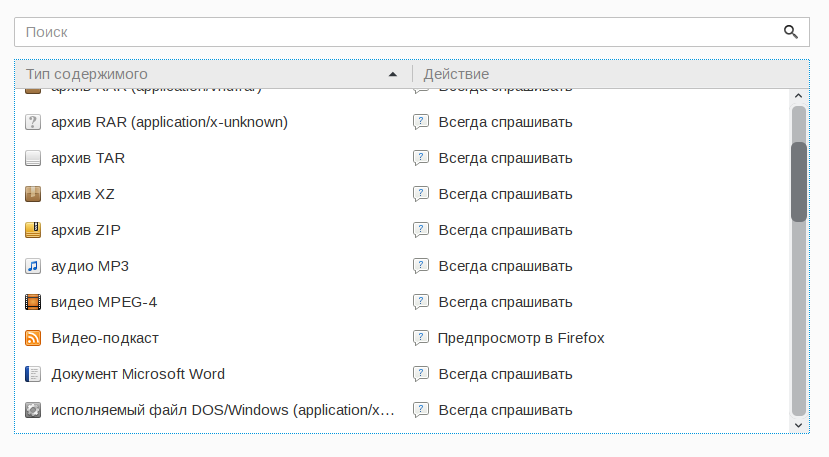Click the ask icon in видео MPEG-4 action
Screen dimensions: 829x457
421,302
